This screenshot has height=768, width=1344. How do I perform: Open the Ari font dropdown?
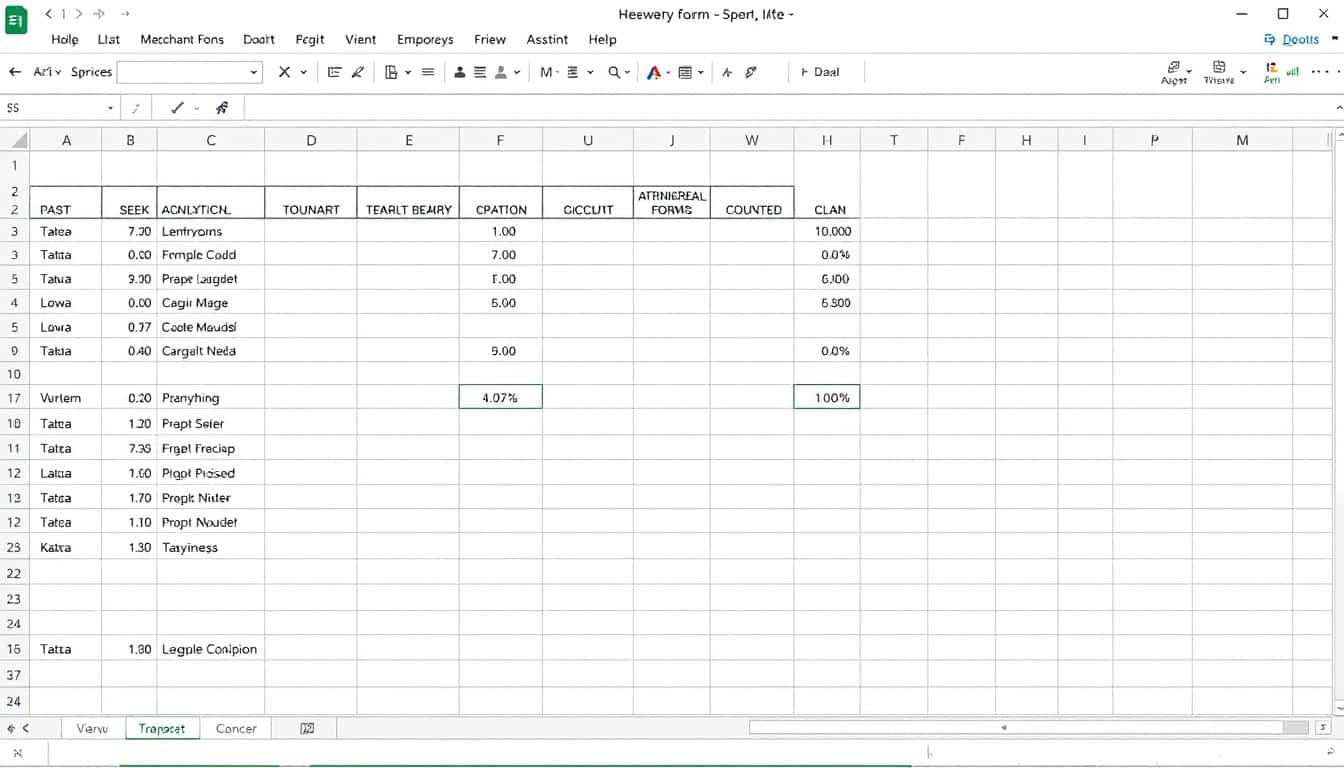[47, 72]
